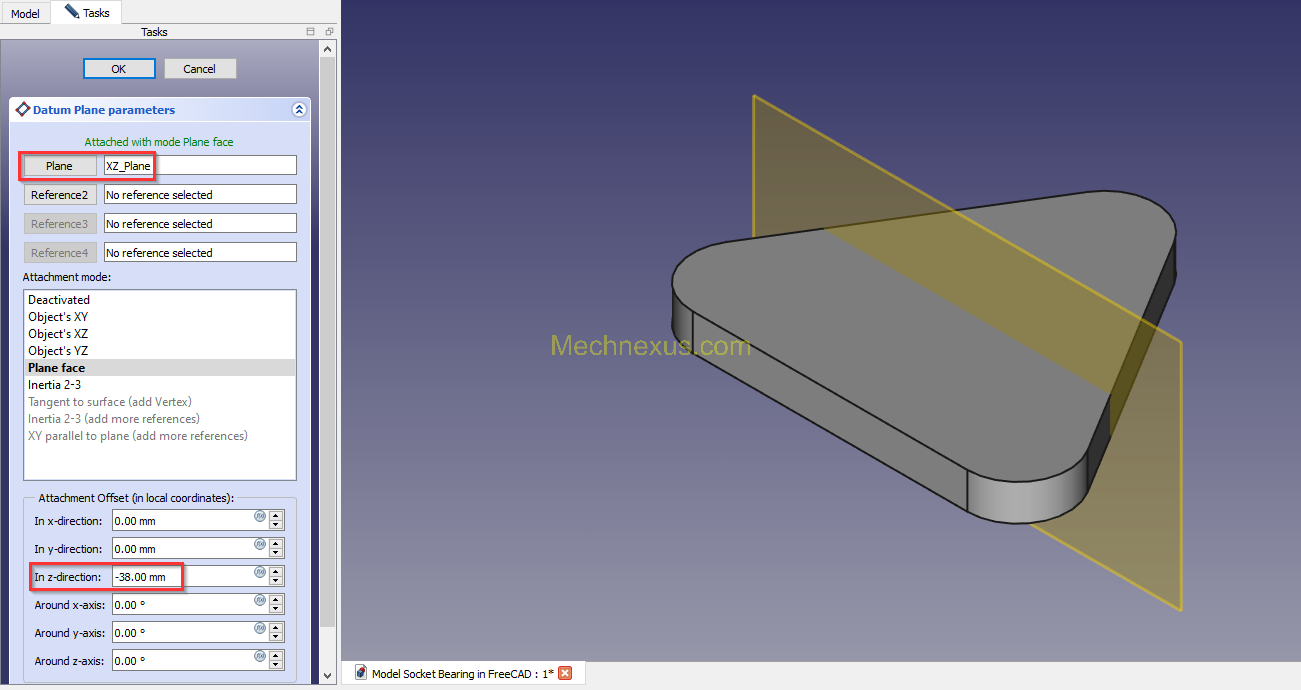Click the Reference2 button
1301x690 pixels.
[x=59, y=195]
